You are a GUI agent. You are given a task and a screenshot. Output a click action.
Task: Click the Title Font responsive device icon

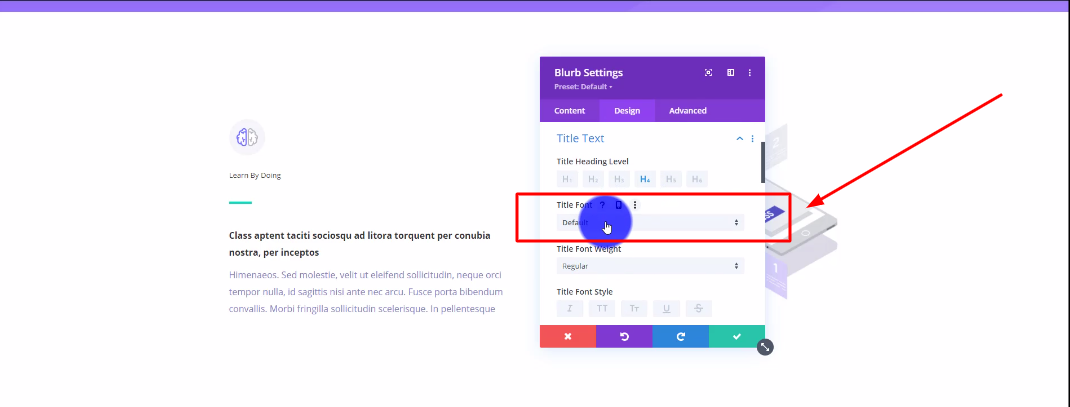[x=618, y=205]
